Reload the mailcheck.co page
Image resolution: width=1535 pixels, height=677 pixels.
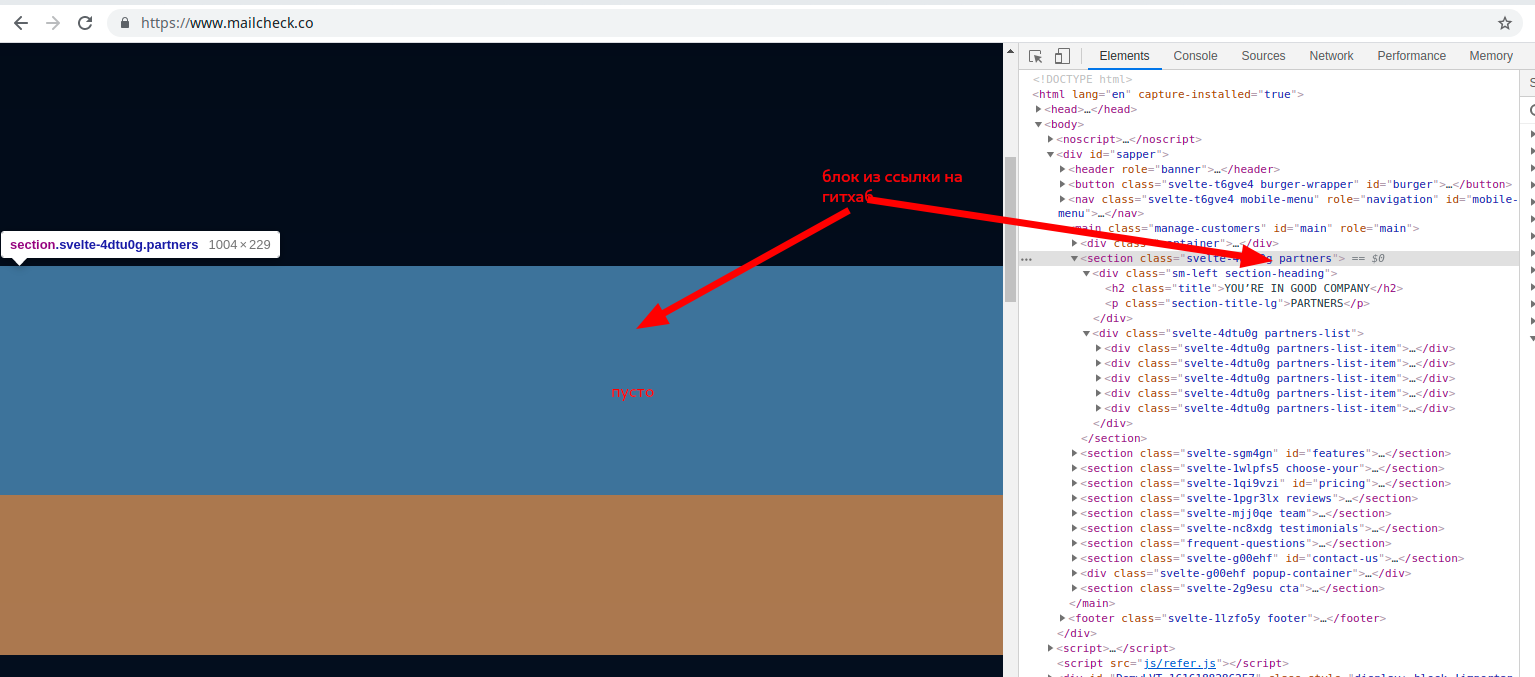pos(86,22)
